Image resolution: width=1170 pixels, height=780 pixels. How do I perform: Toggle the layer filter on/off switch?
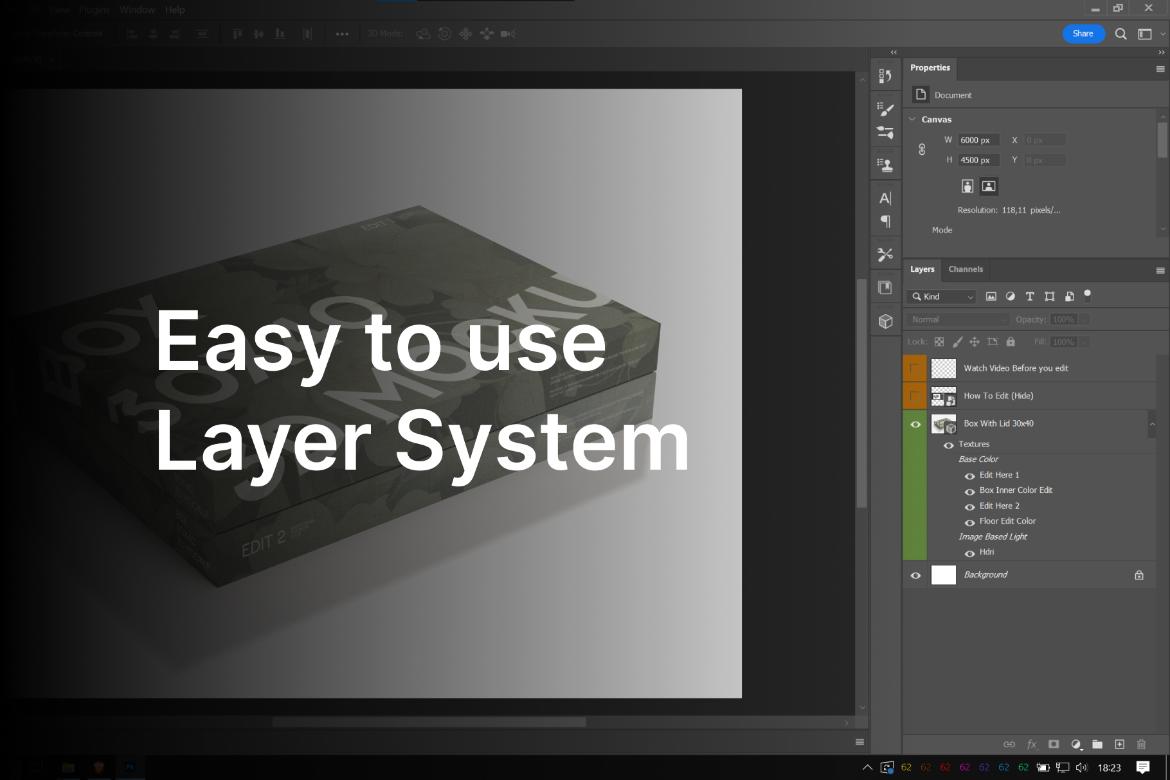1087,294
